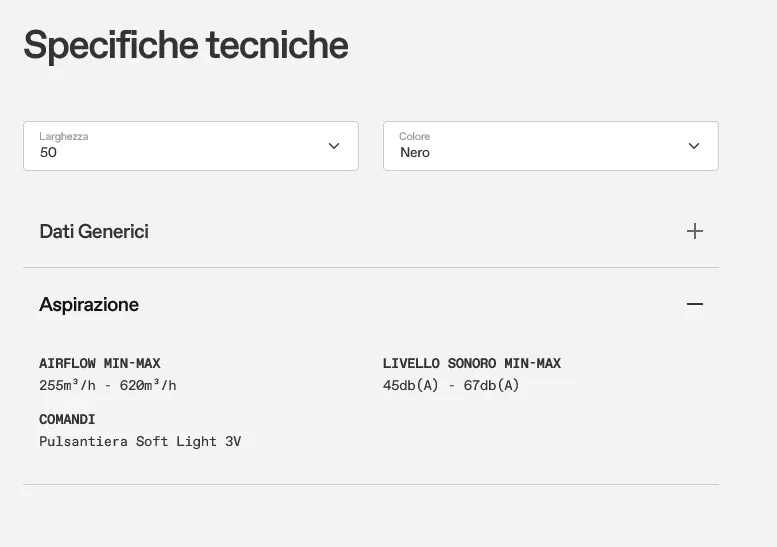The width and height of the screenshot is (777, 547).
Task: Click the selected value 50 in Larghezza
Action: tap(48, 153)
